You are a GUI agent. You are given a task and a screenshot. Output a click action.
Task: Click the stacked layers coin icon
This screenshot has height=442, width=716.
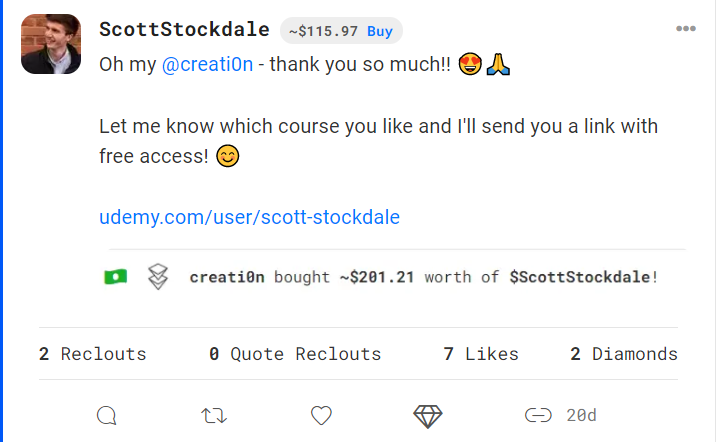(x=158, y=277)
